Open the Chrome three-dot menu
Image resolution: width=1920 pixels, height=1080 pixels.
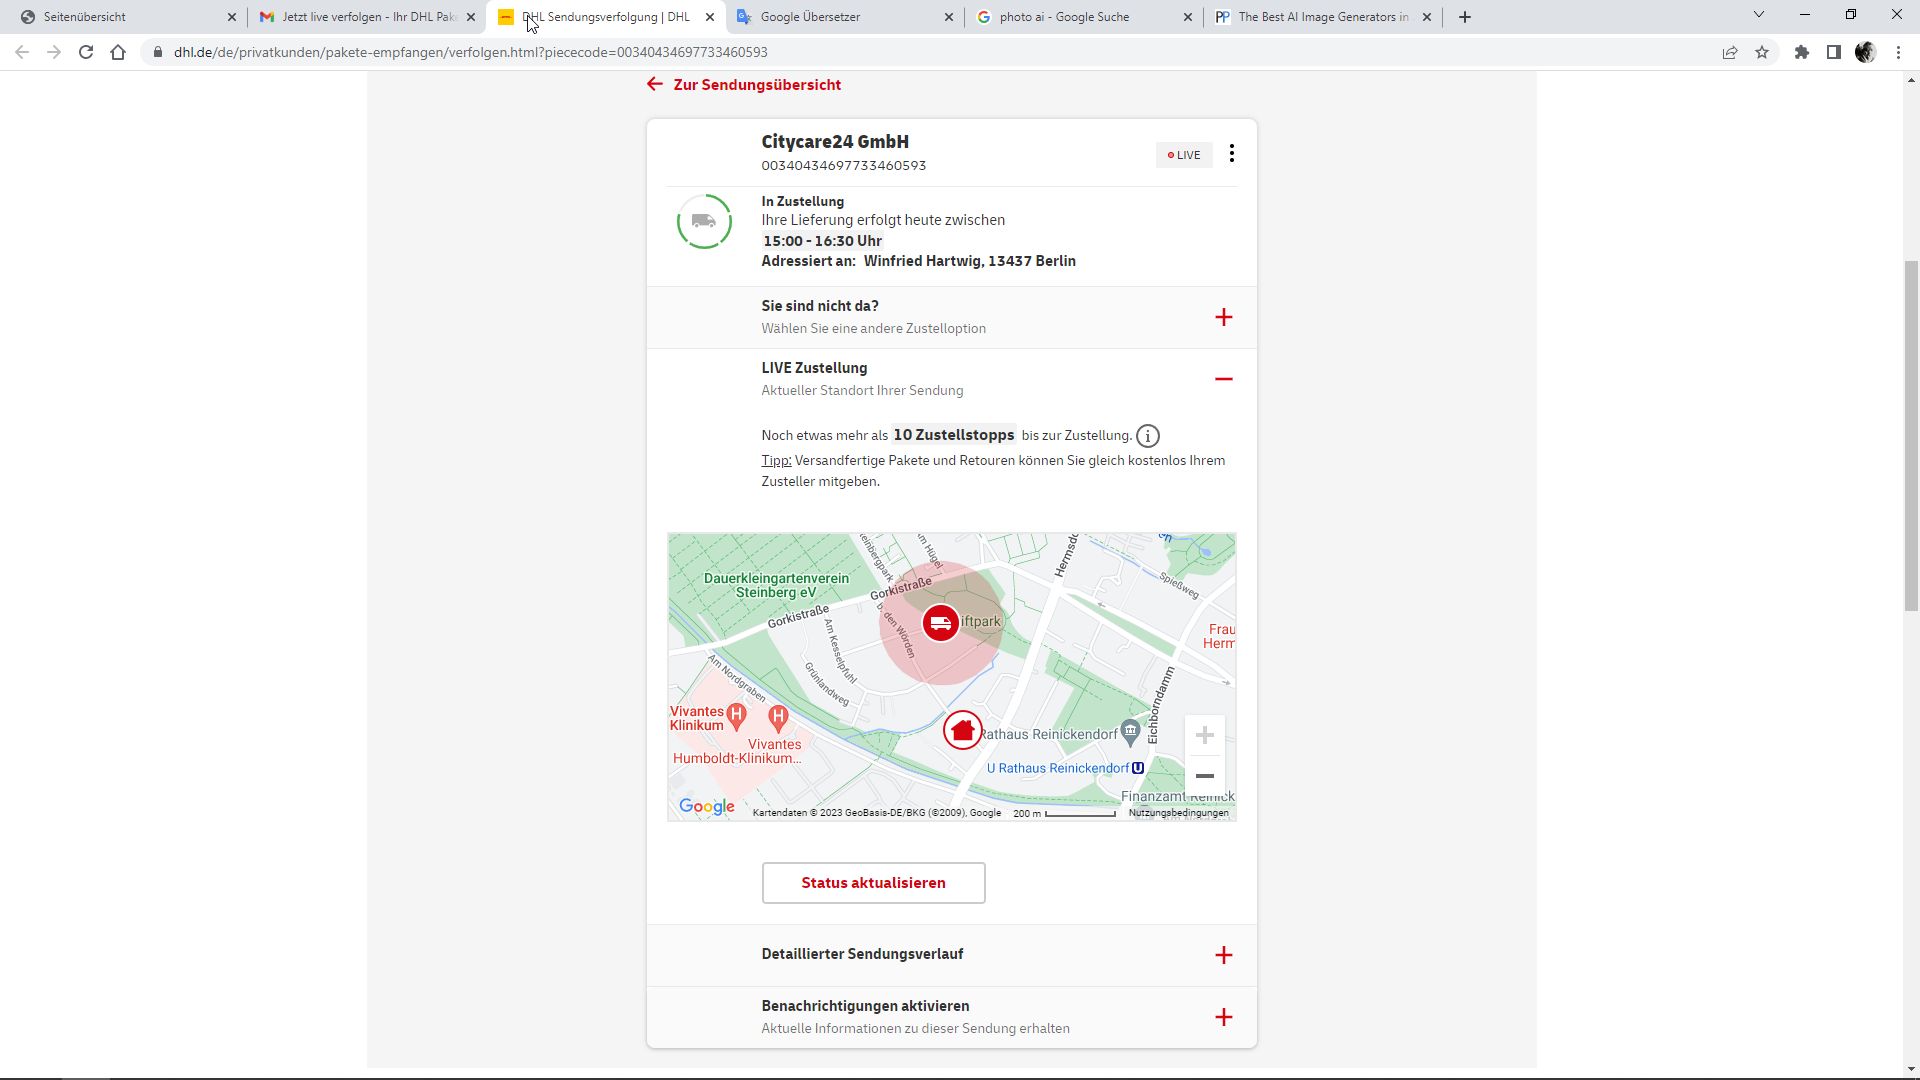[x=1898, y=52]
